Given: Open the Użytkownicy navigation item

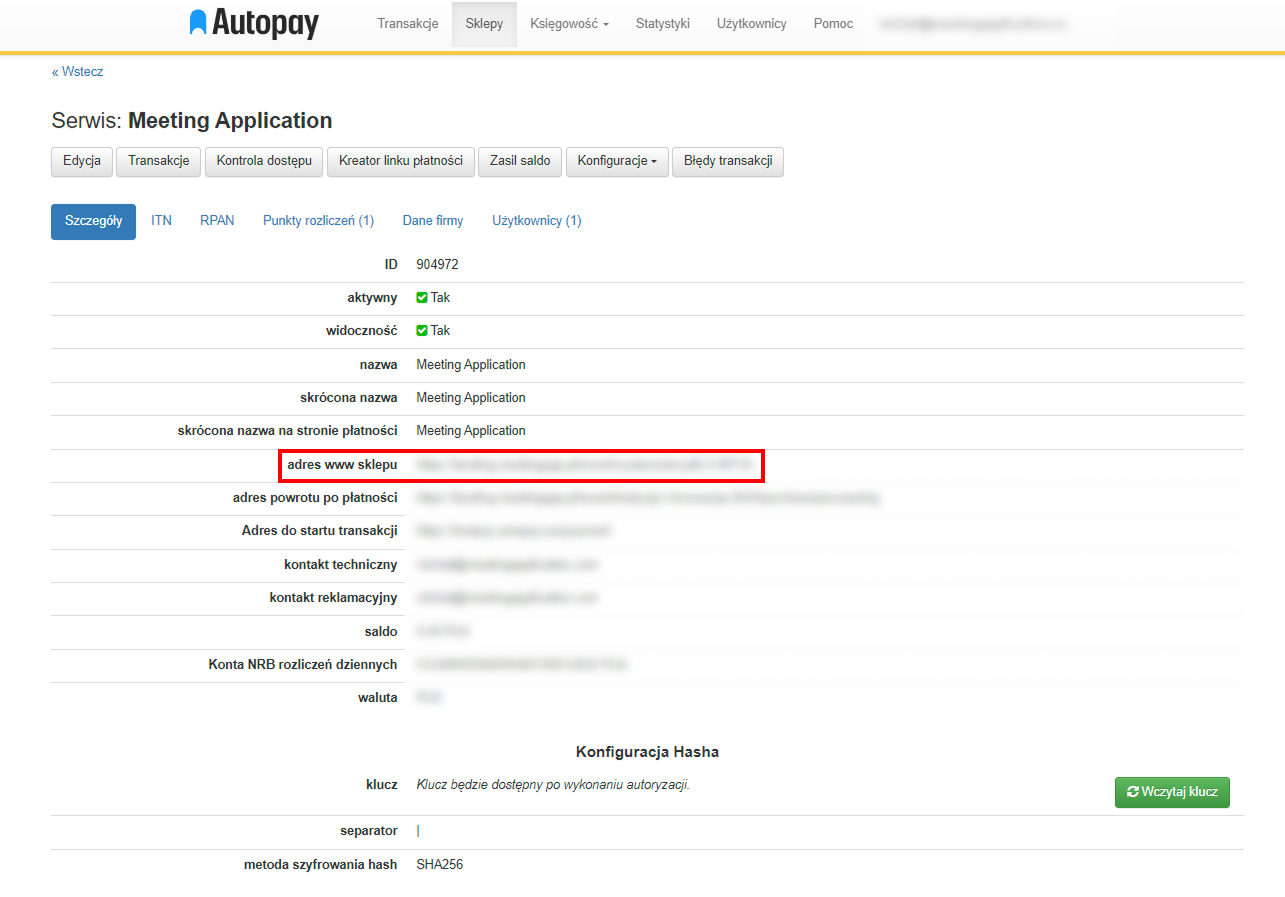Looking at the screenshot, I should pos(752,24).
